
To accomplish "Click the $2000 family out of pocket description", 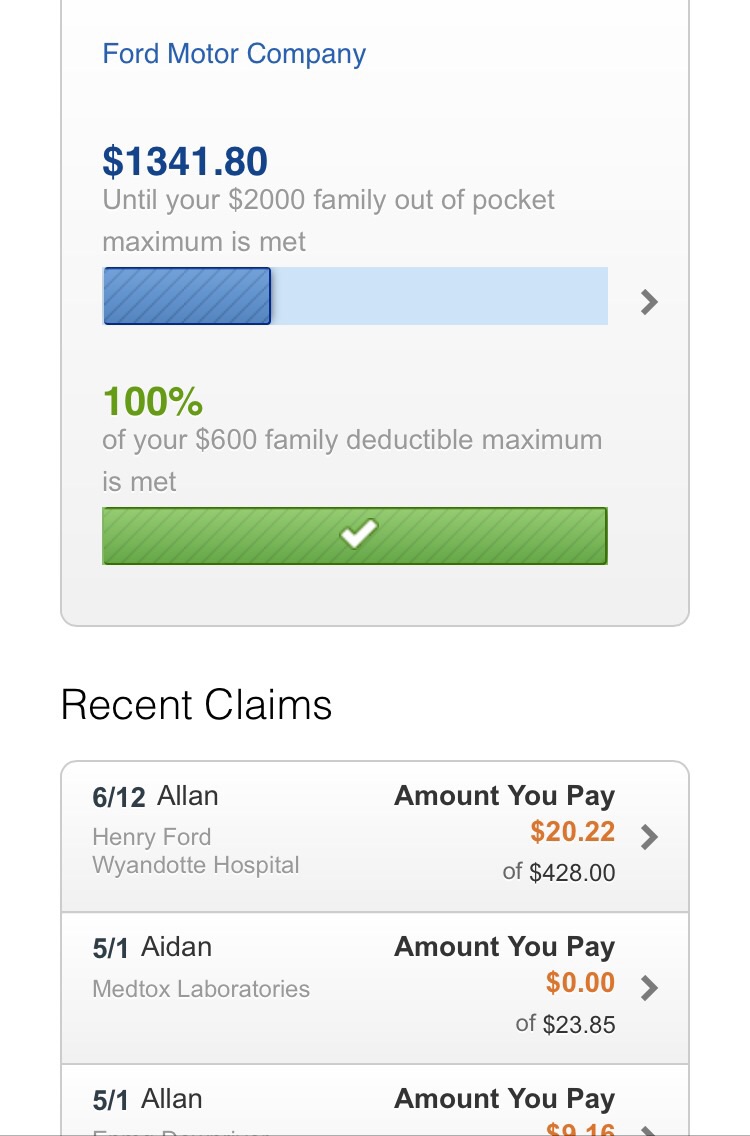I will 328,220.
